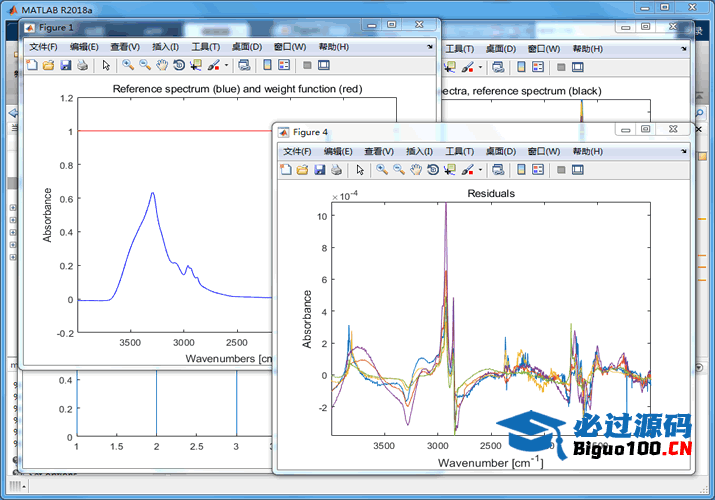This screenshot has width=715, height=500.
Task: Activate Zoom Out tool in Figure 1
Action: pyautogui.click(x=145, y=65)
